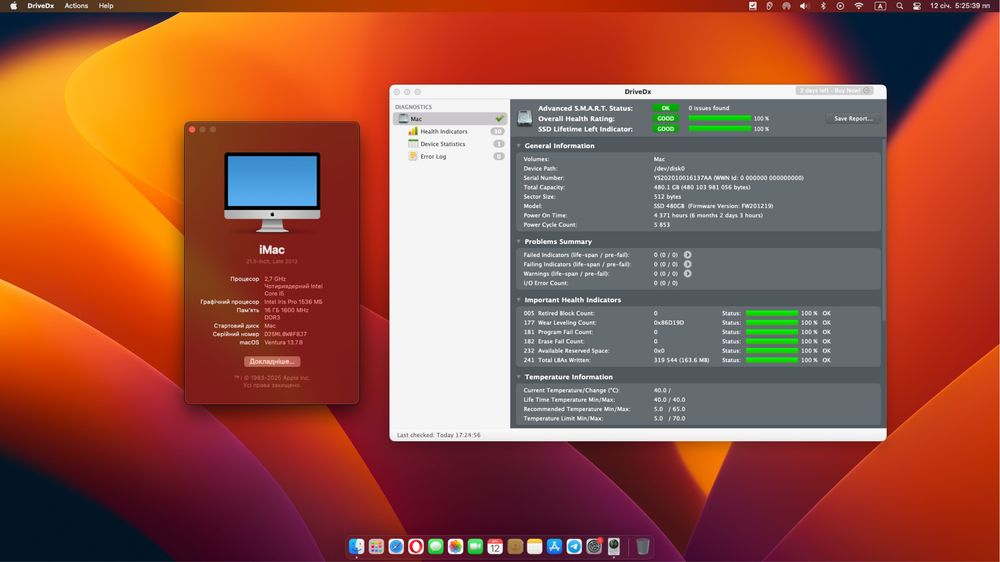Open the Wi-Fi status menu
1000x562 pixels.
tap(859, 6)
